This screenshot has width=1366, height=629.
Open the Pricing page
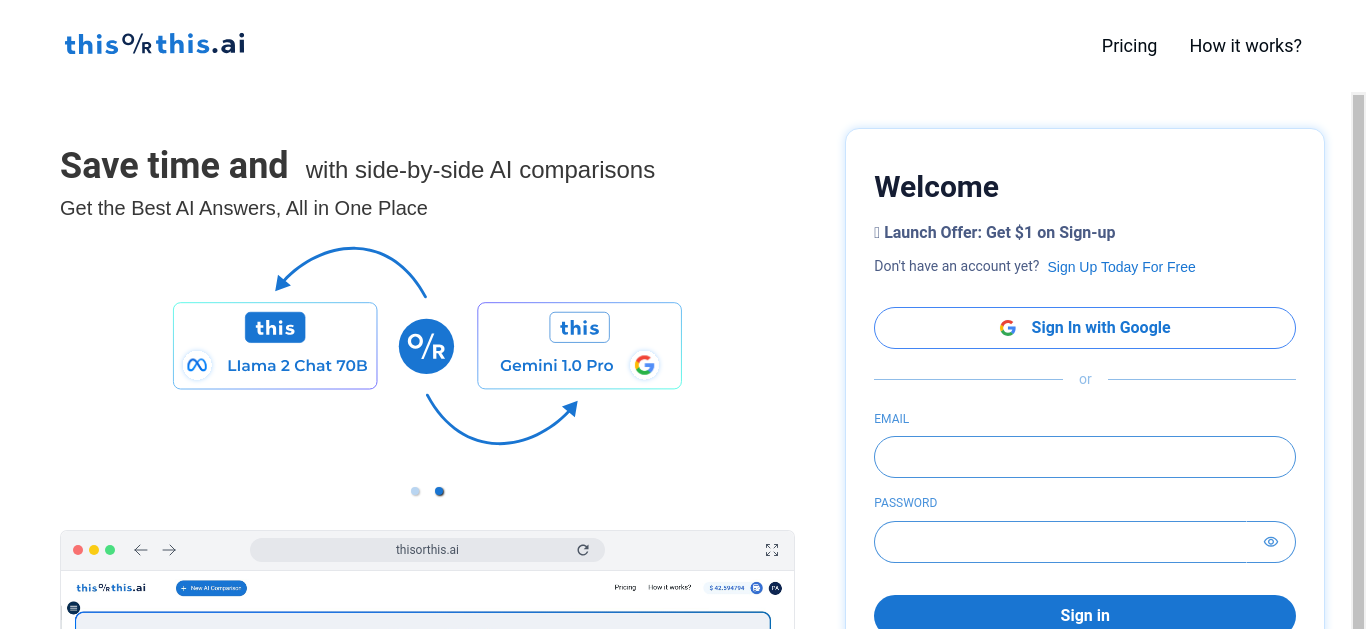1129,46
